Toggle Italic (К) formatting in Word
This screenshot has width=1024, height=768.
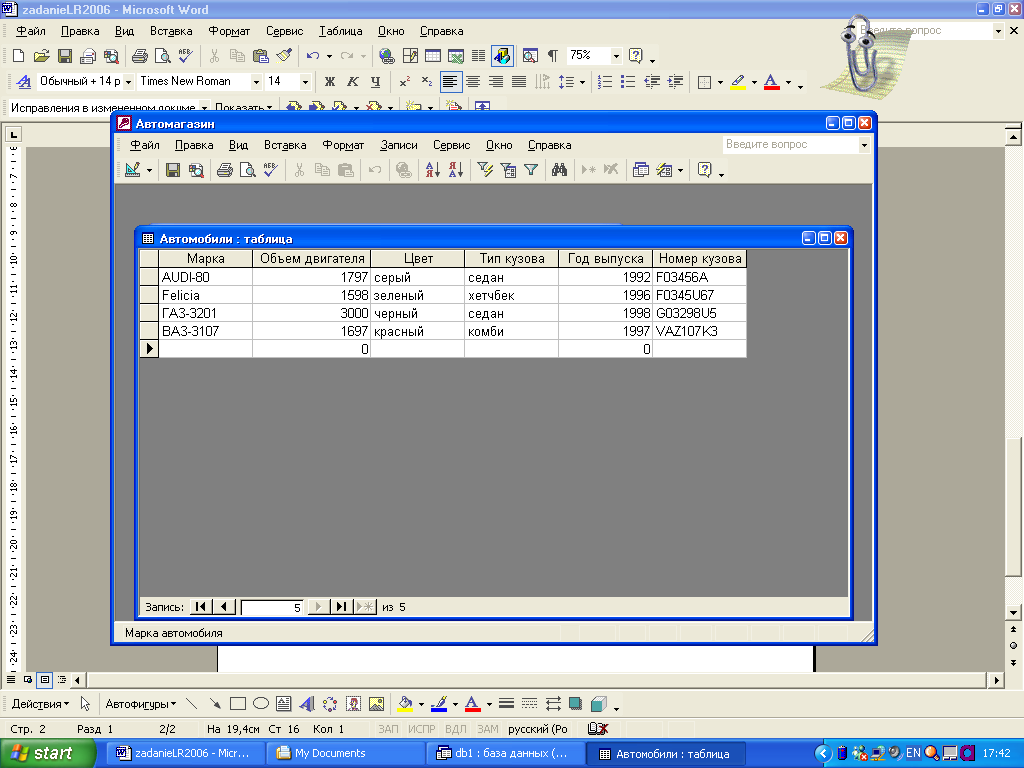[353, 82]
